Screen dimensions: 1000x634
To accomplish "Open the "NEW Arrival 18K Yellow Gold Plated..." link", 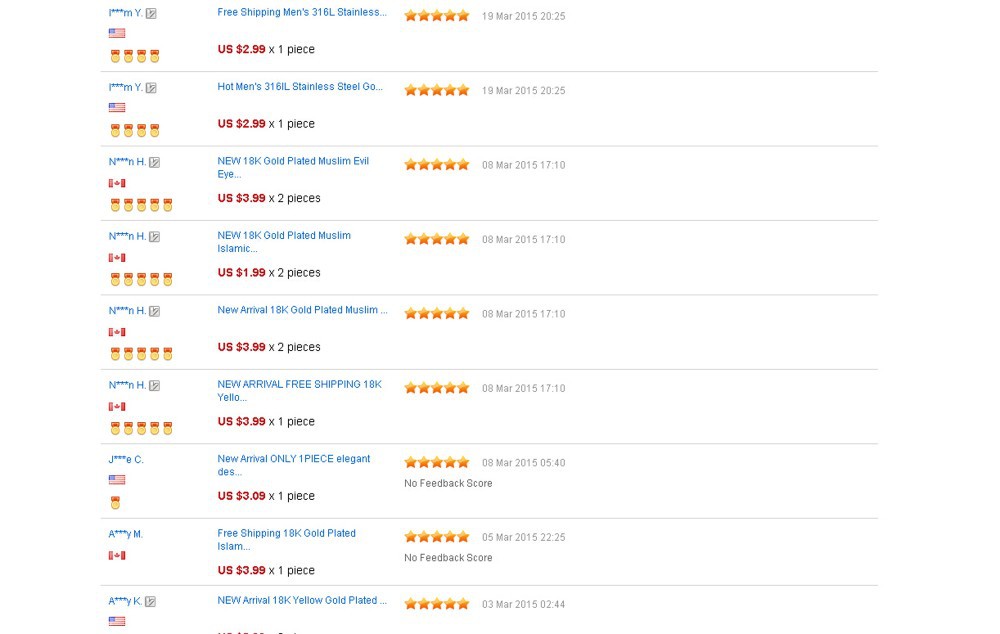I will [301, 601].
